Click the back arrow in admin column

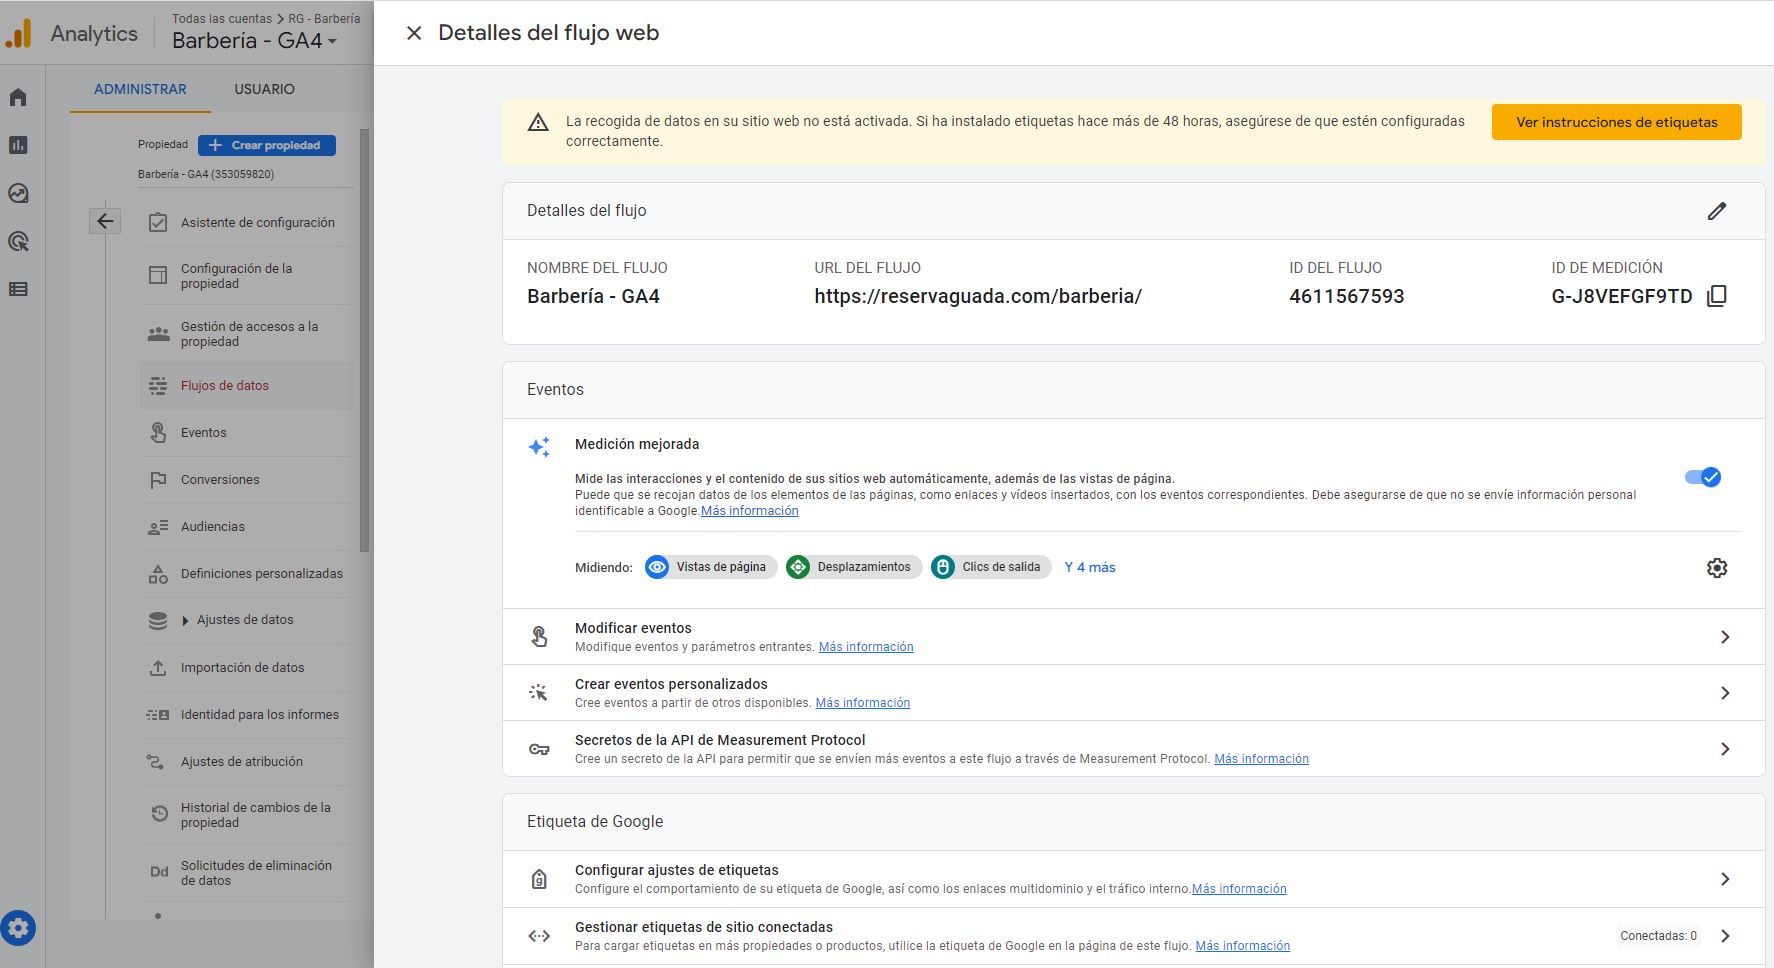105,221
